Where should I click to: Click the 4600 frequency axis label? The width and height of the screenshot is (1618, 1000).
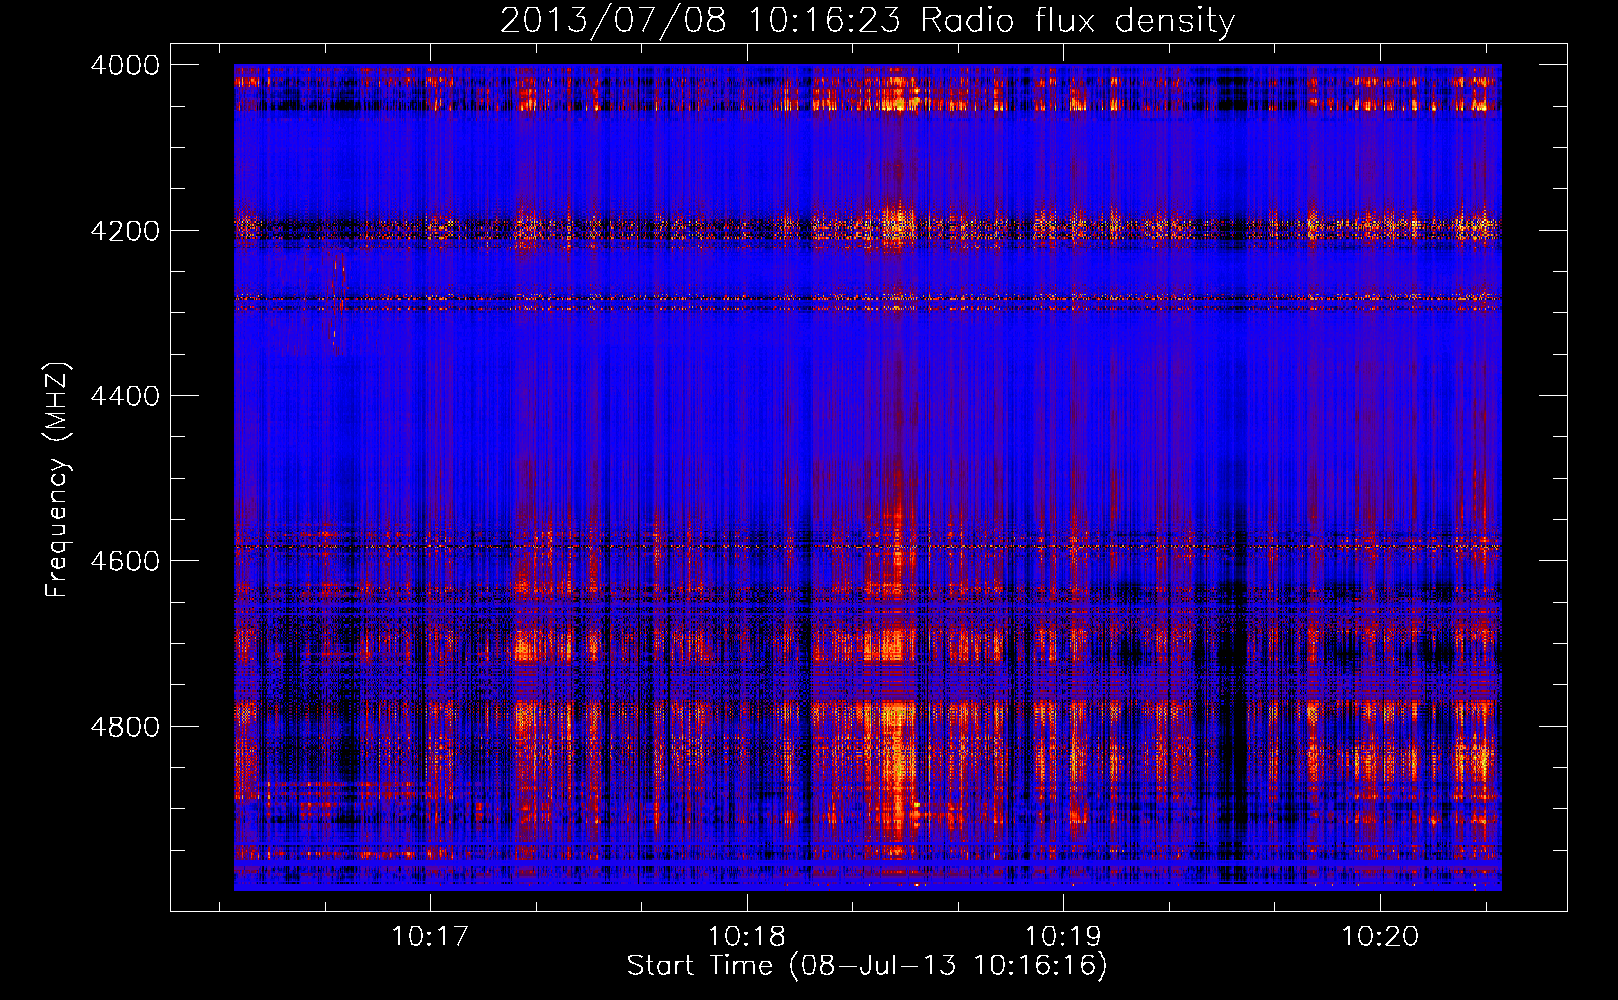tap(125, 561)
